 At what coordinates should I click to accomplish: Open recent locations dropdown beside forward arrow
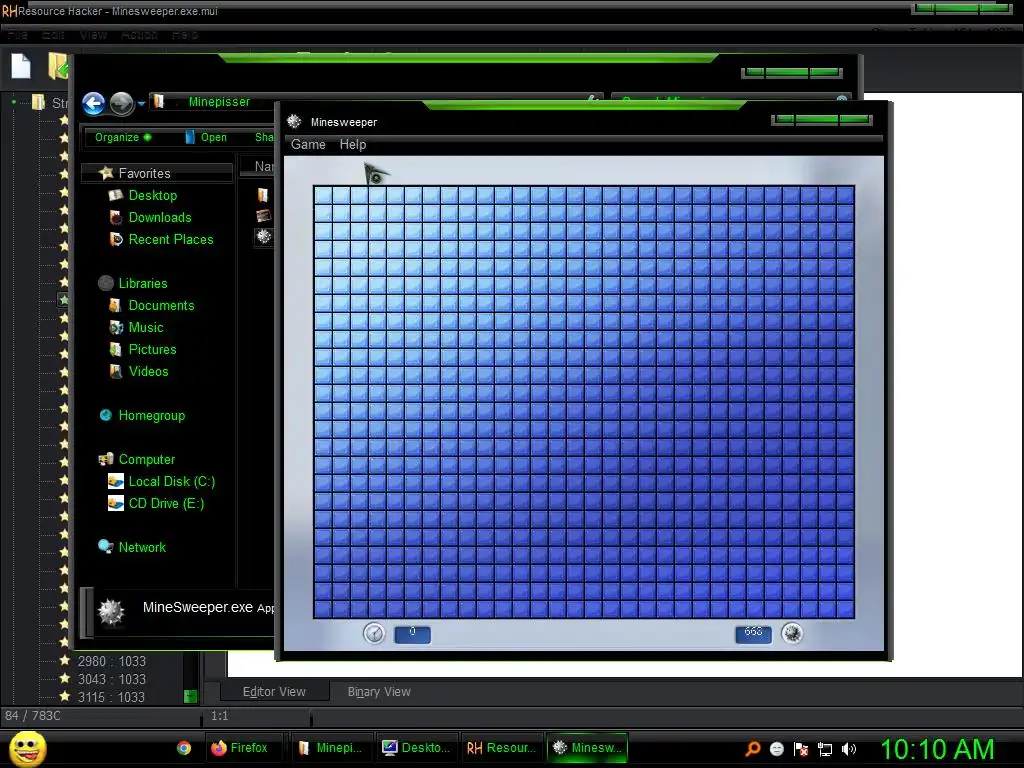[141, 103]
